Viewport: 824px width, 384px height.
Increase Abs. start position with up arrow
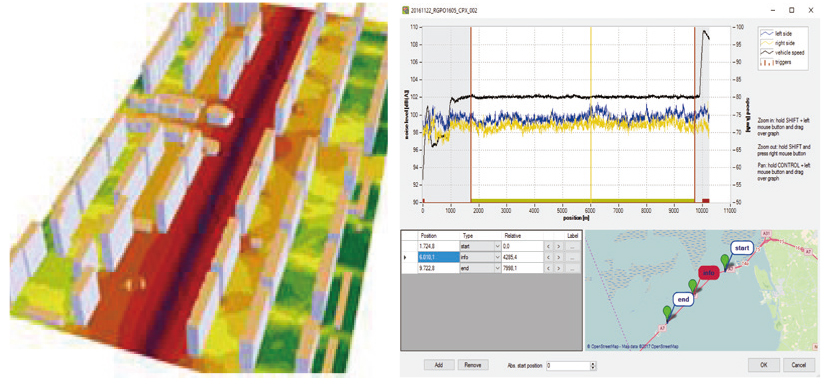[x=594, y=363]
